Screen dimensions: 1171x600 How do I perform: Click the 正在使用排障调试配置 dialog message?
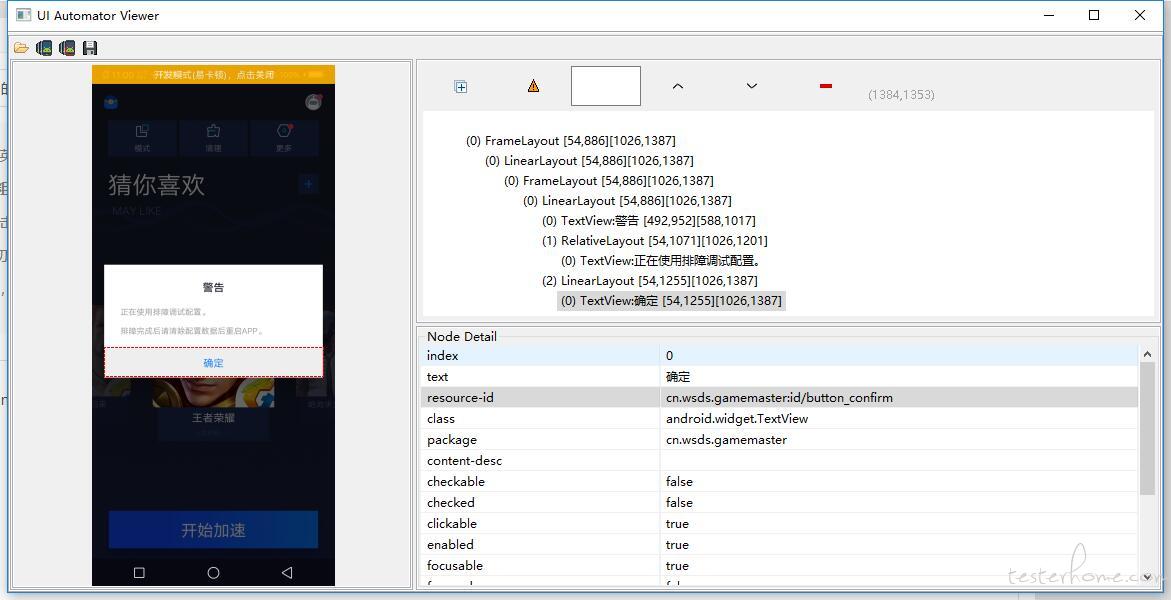click(164, 312)
